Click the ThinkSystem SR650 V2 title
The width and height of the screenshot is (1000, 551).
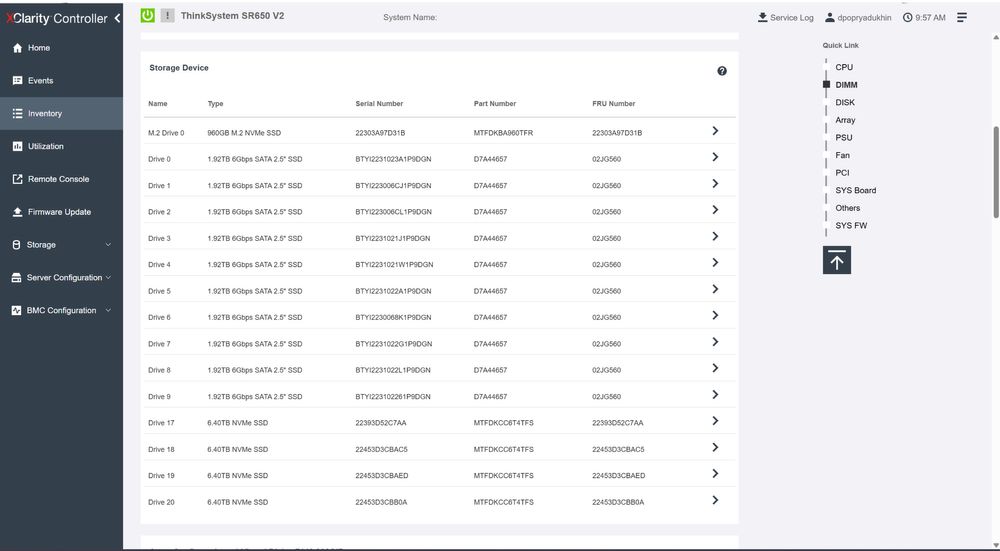[232, 16]
